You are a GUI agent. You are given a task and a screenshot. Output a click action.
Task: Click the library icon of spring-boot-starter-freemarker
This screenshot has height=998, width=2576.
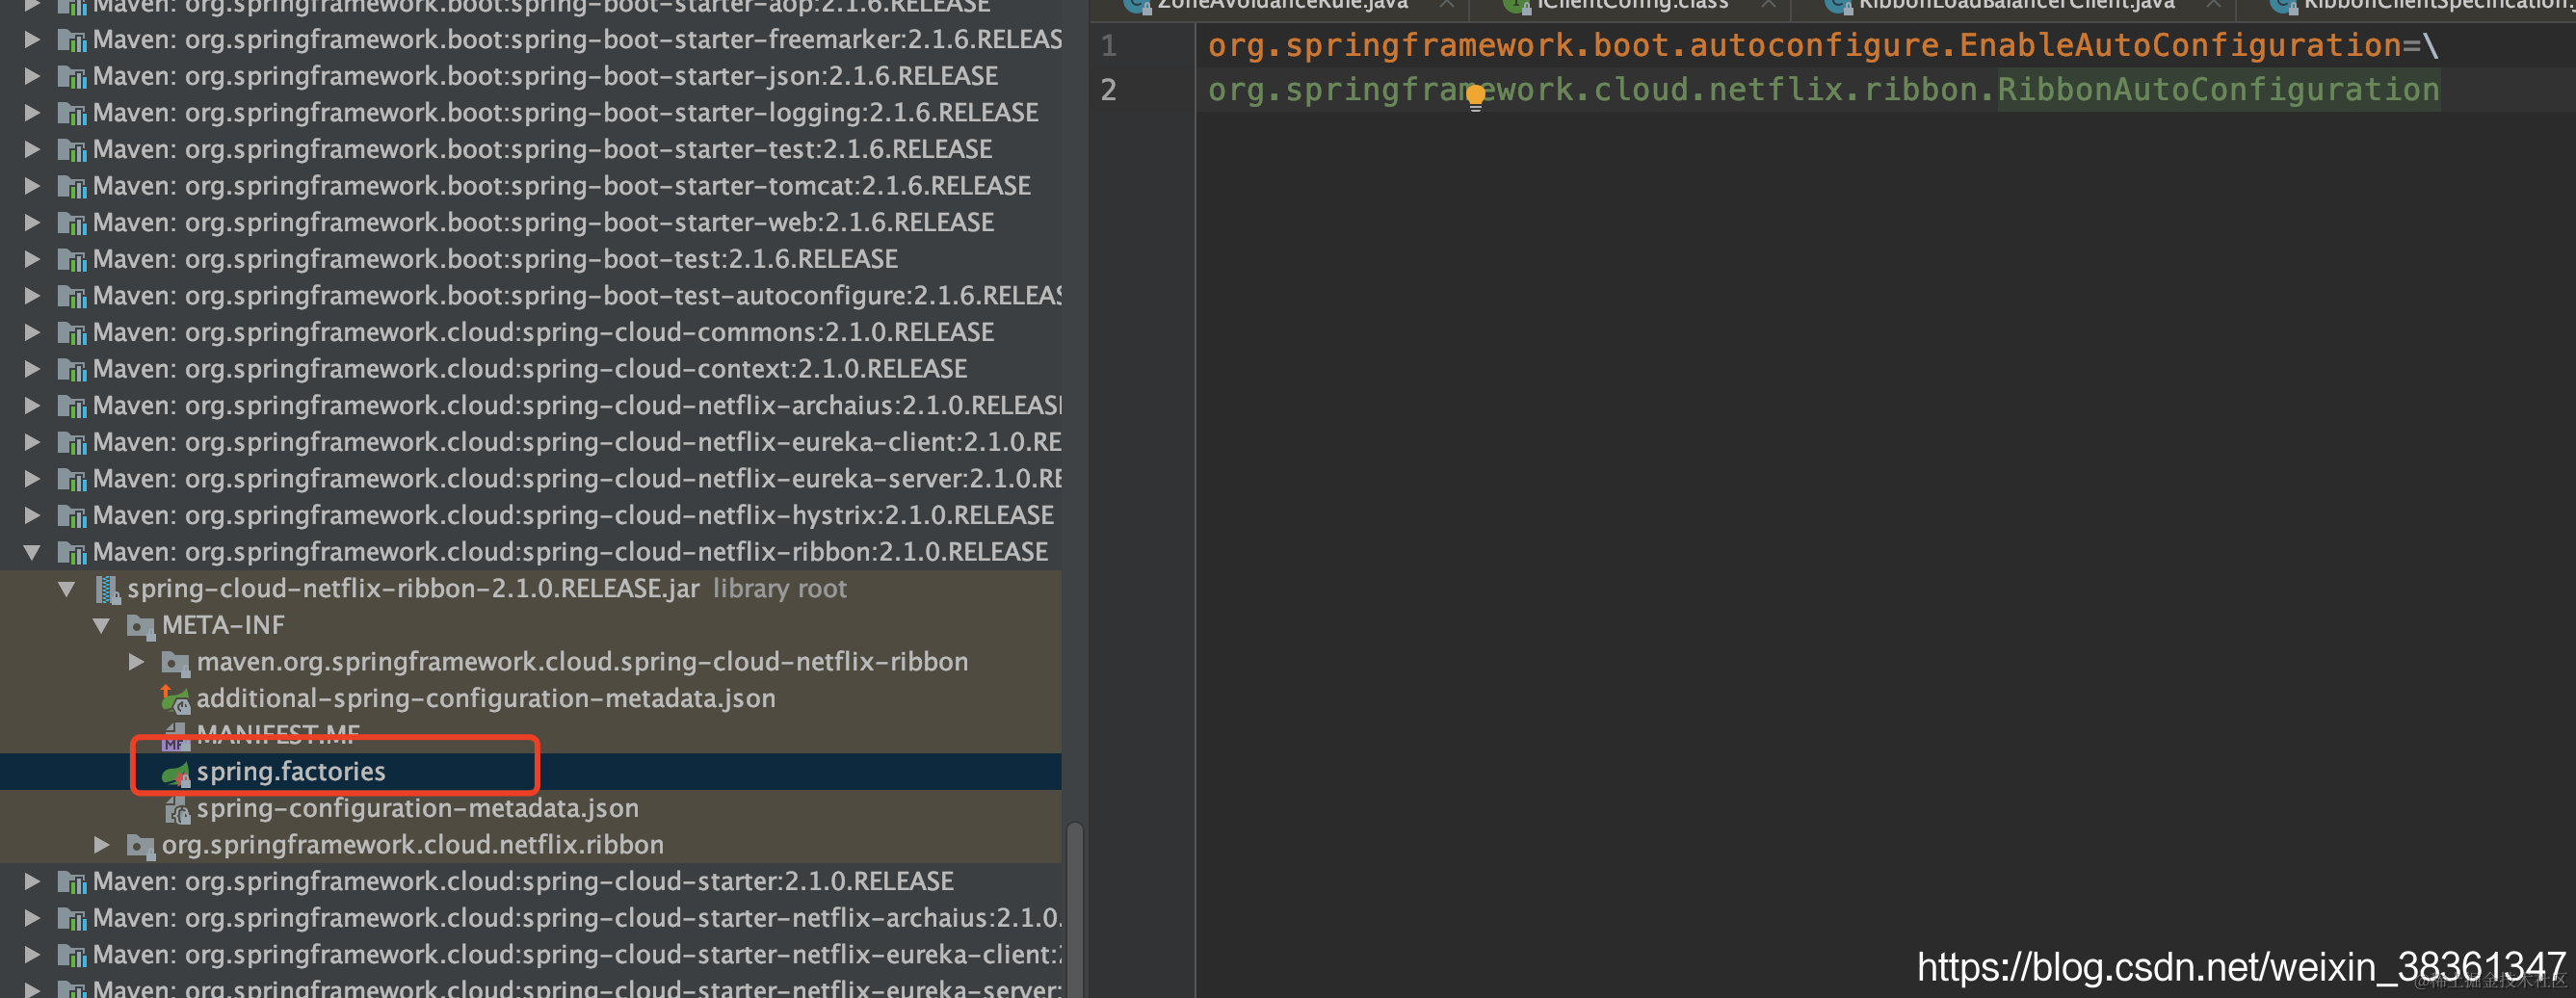[x=72, y=40]
